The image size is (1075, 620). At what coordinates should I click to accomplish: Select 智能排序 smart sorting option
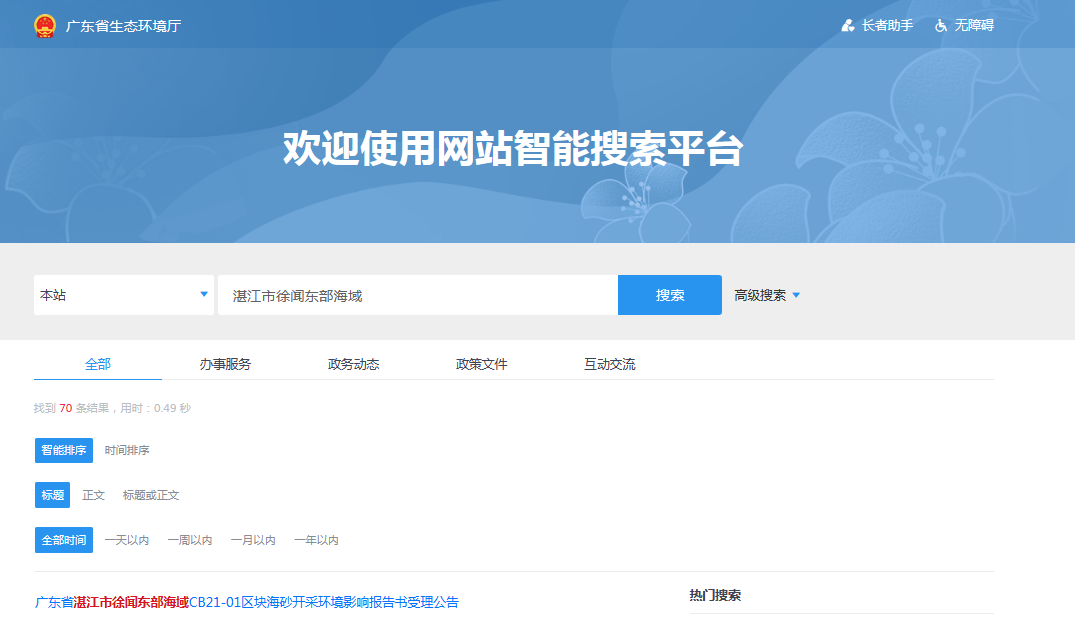64,451
